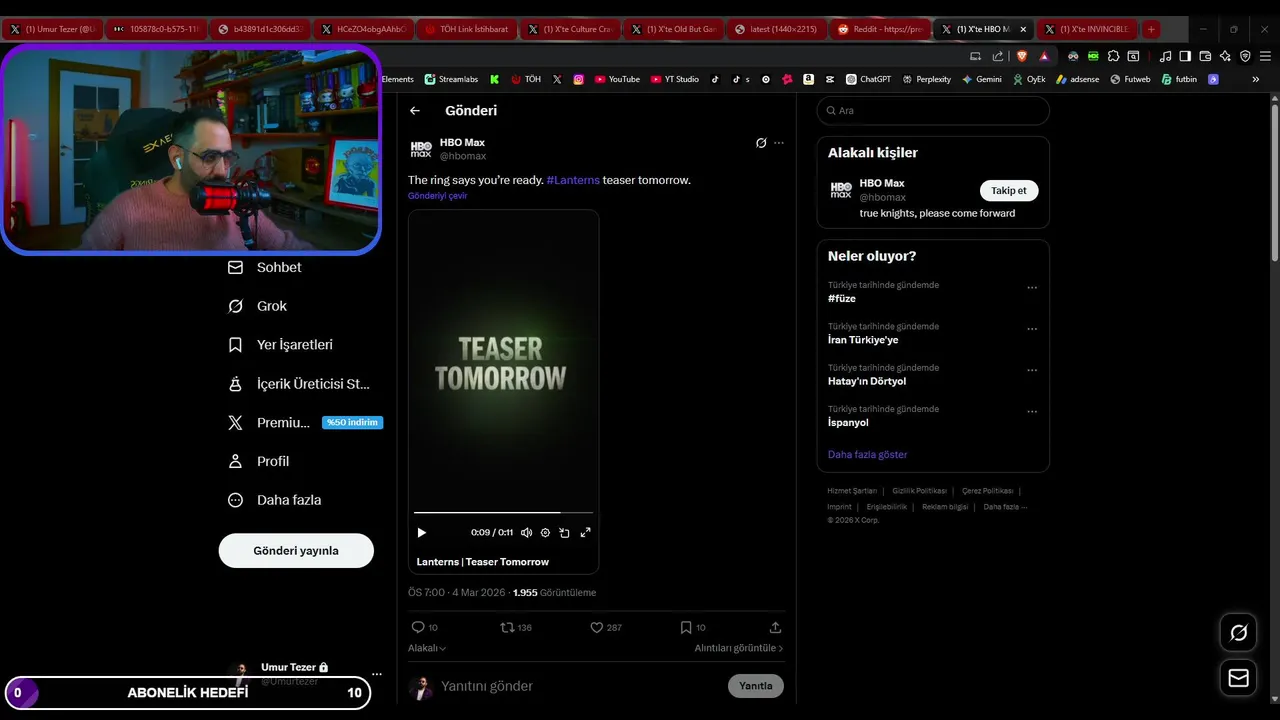Open Grok in the left sidebar
The height and width of the screenshot is (720, 1280).
258,306
